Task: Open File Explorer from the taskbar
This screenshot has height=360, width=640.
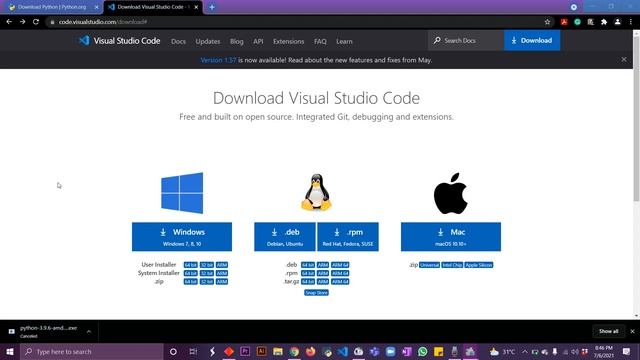Action: (278, 351)
